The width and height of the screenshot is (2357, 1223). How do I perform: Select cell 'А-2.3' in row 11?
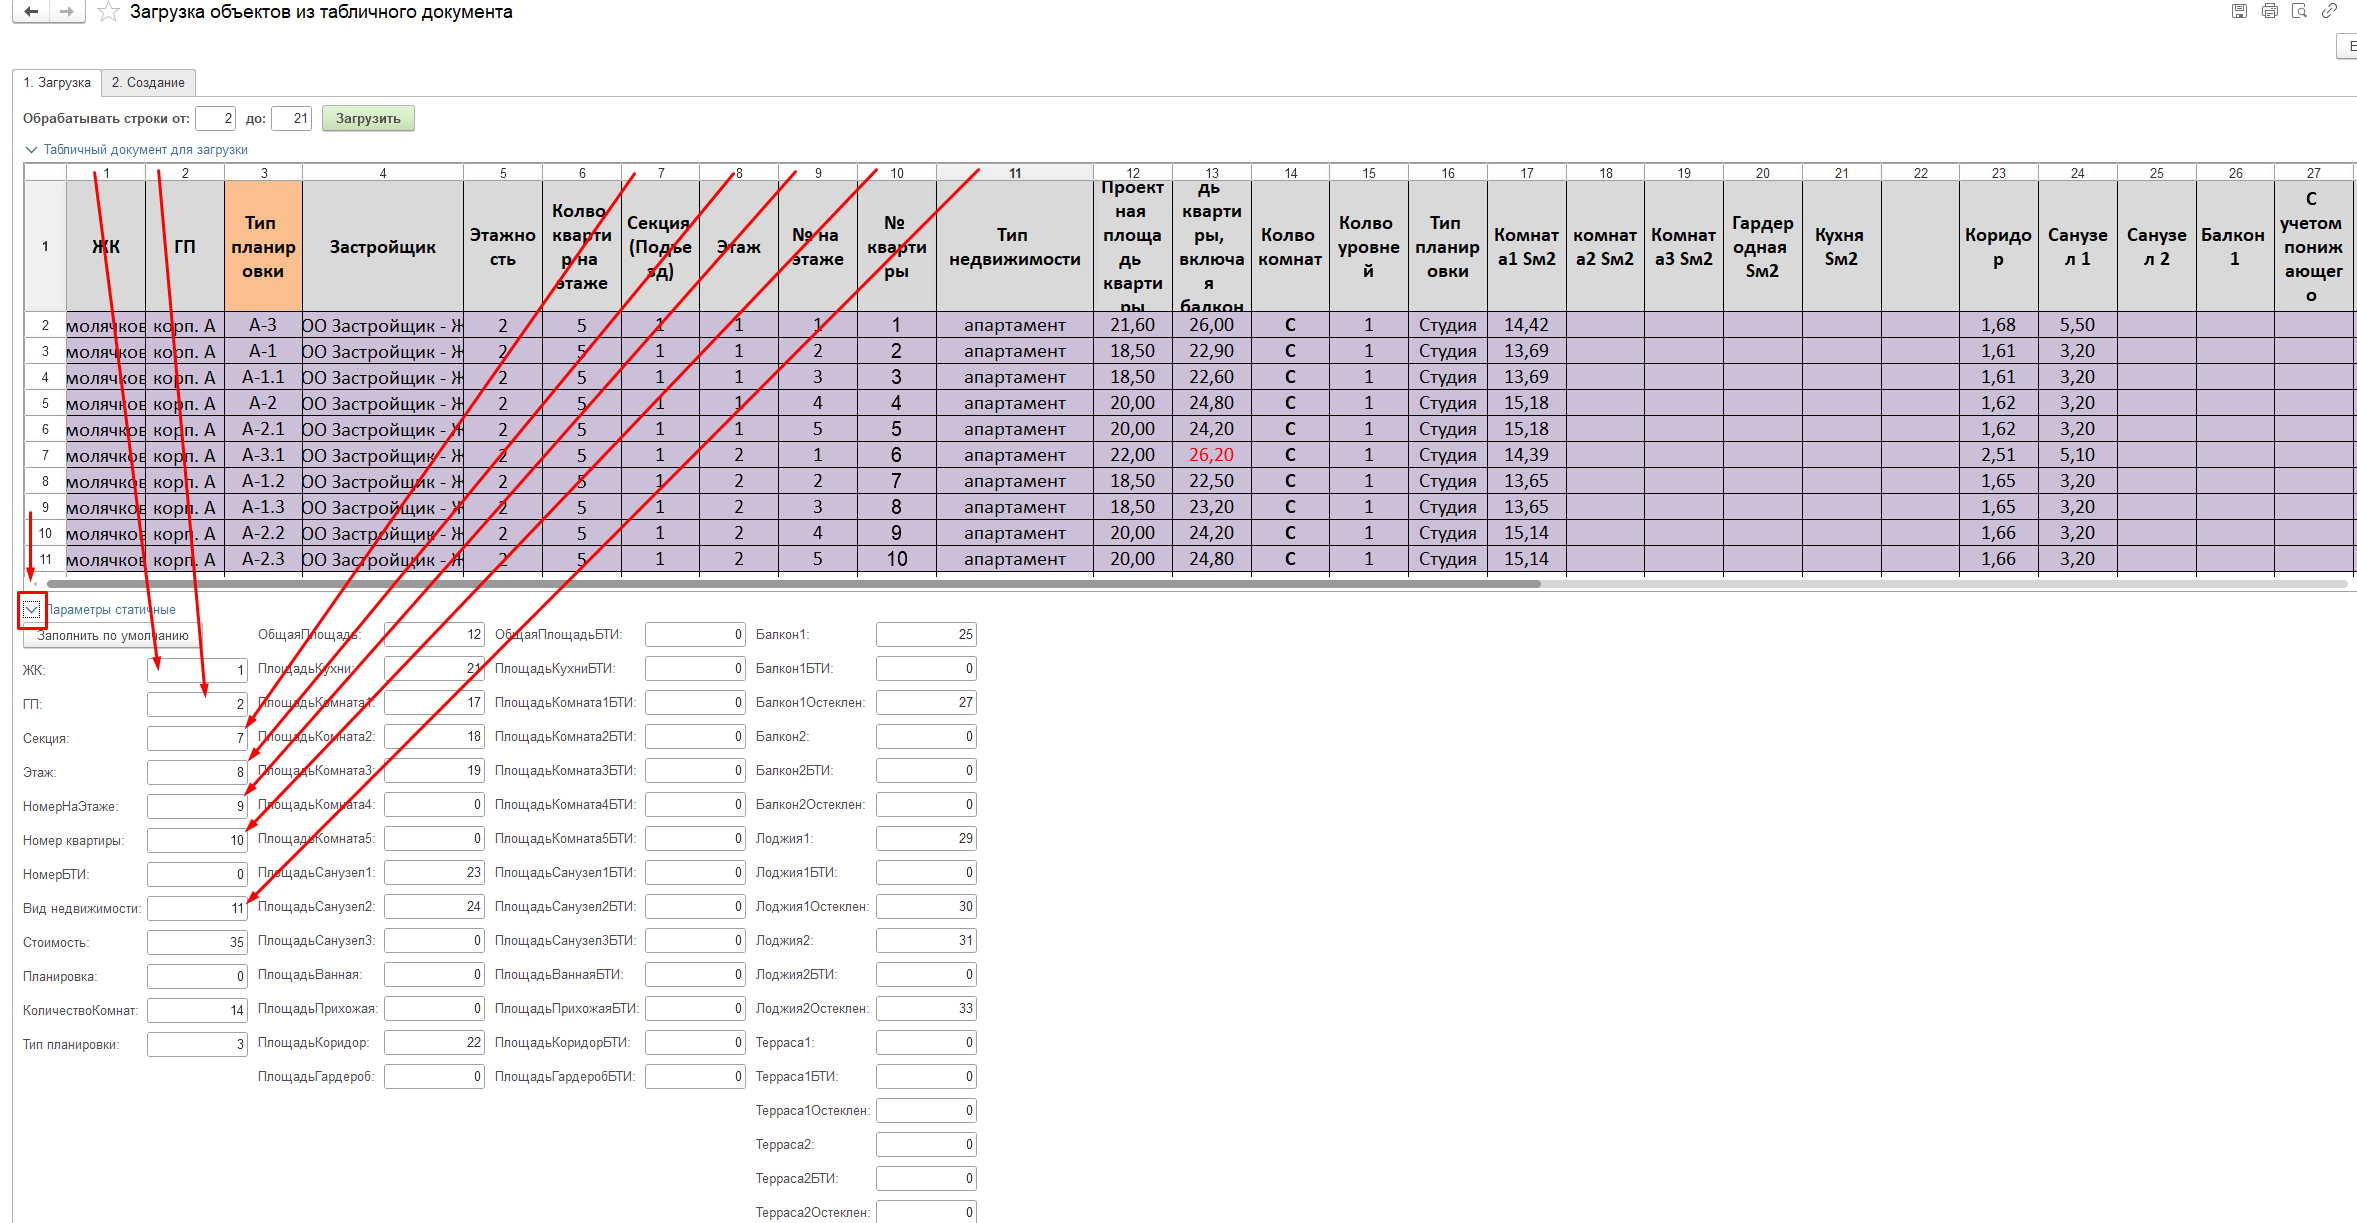click(x=263, y=559)
